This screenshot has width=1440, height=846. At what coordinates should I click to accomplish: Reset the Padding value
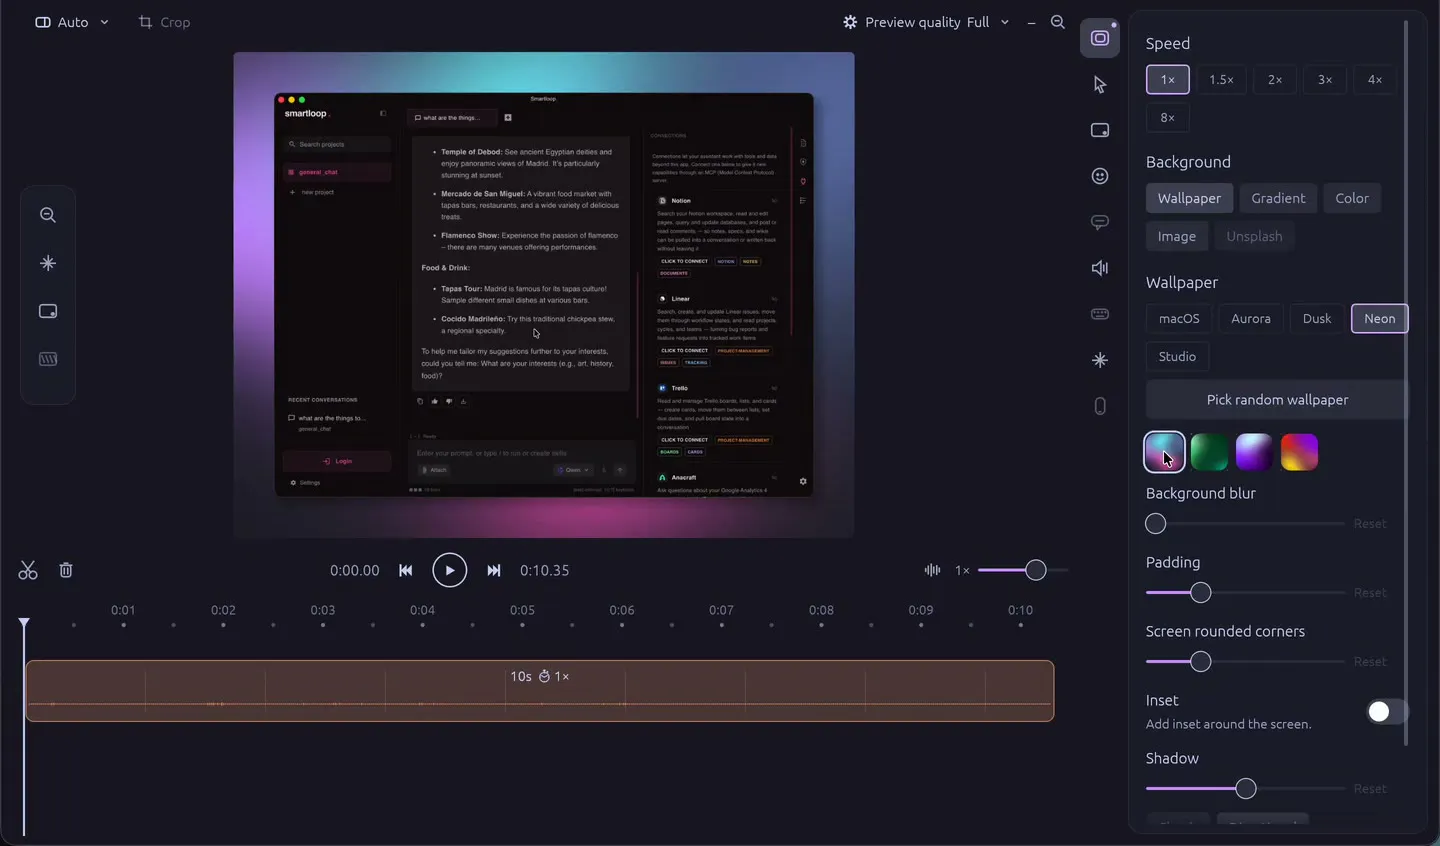tap(1370, 592)
